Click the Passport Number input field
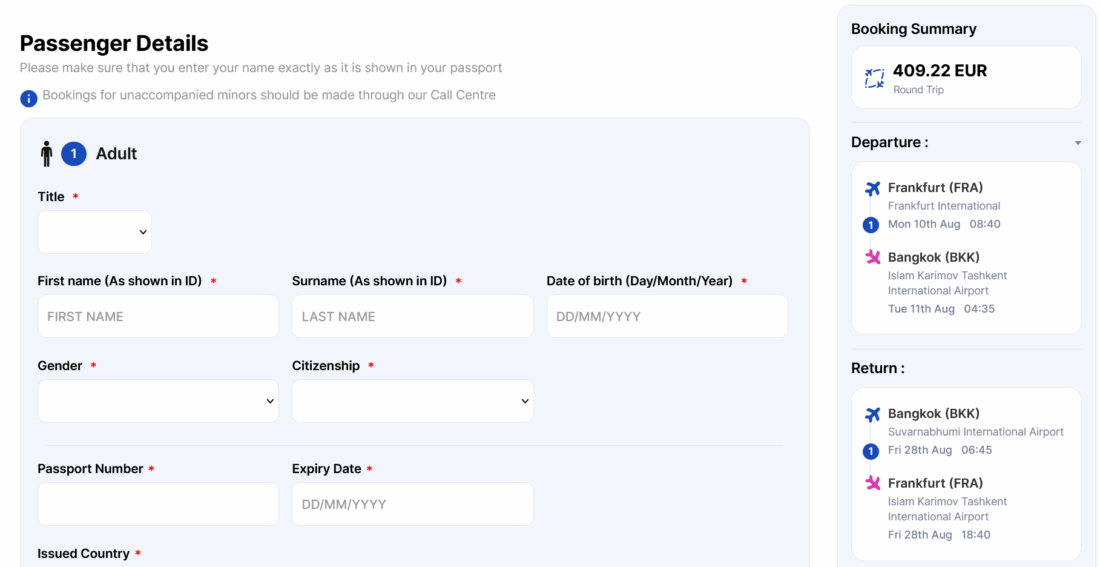Image resolution: width=1100 pixels, height=567 pixels. click(158, 504)
